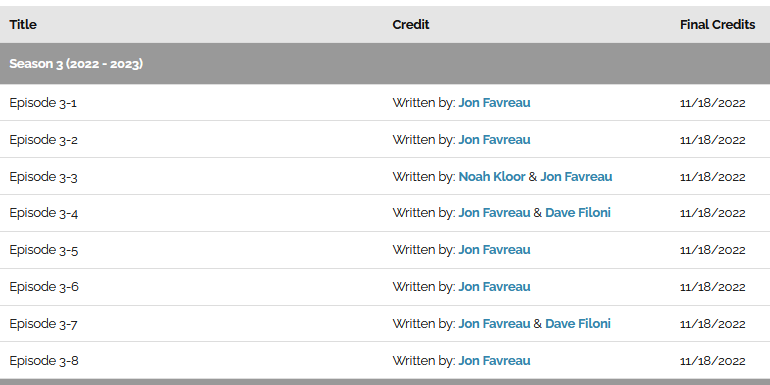Open Jon Favreau link in Episode 3-4 row
The width and height of the screenshot is (770, 385).
[x=494, y=213]
